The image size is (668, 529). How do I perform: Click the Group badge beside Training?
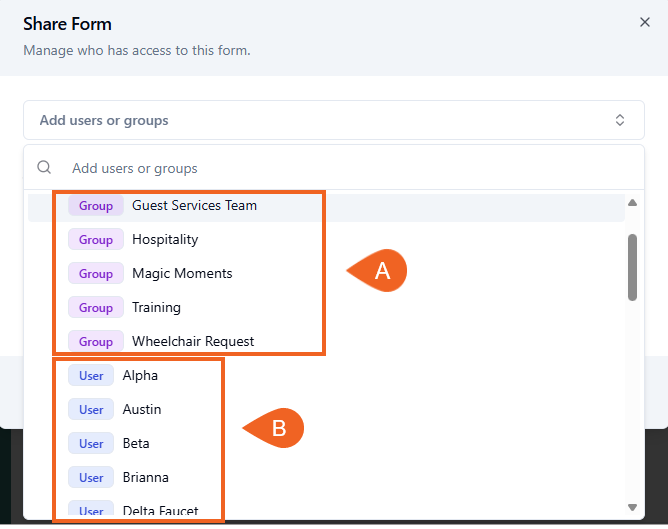pos(96,308)
